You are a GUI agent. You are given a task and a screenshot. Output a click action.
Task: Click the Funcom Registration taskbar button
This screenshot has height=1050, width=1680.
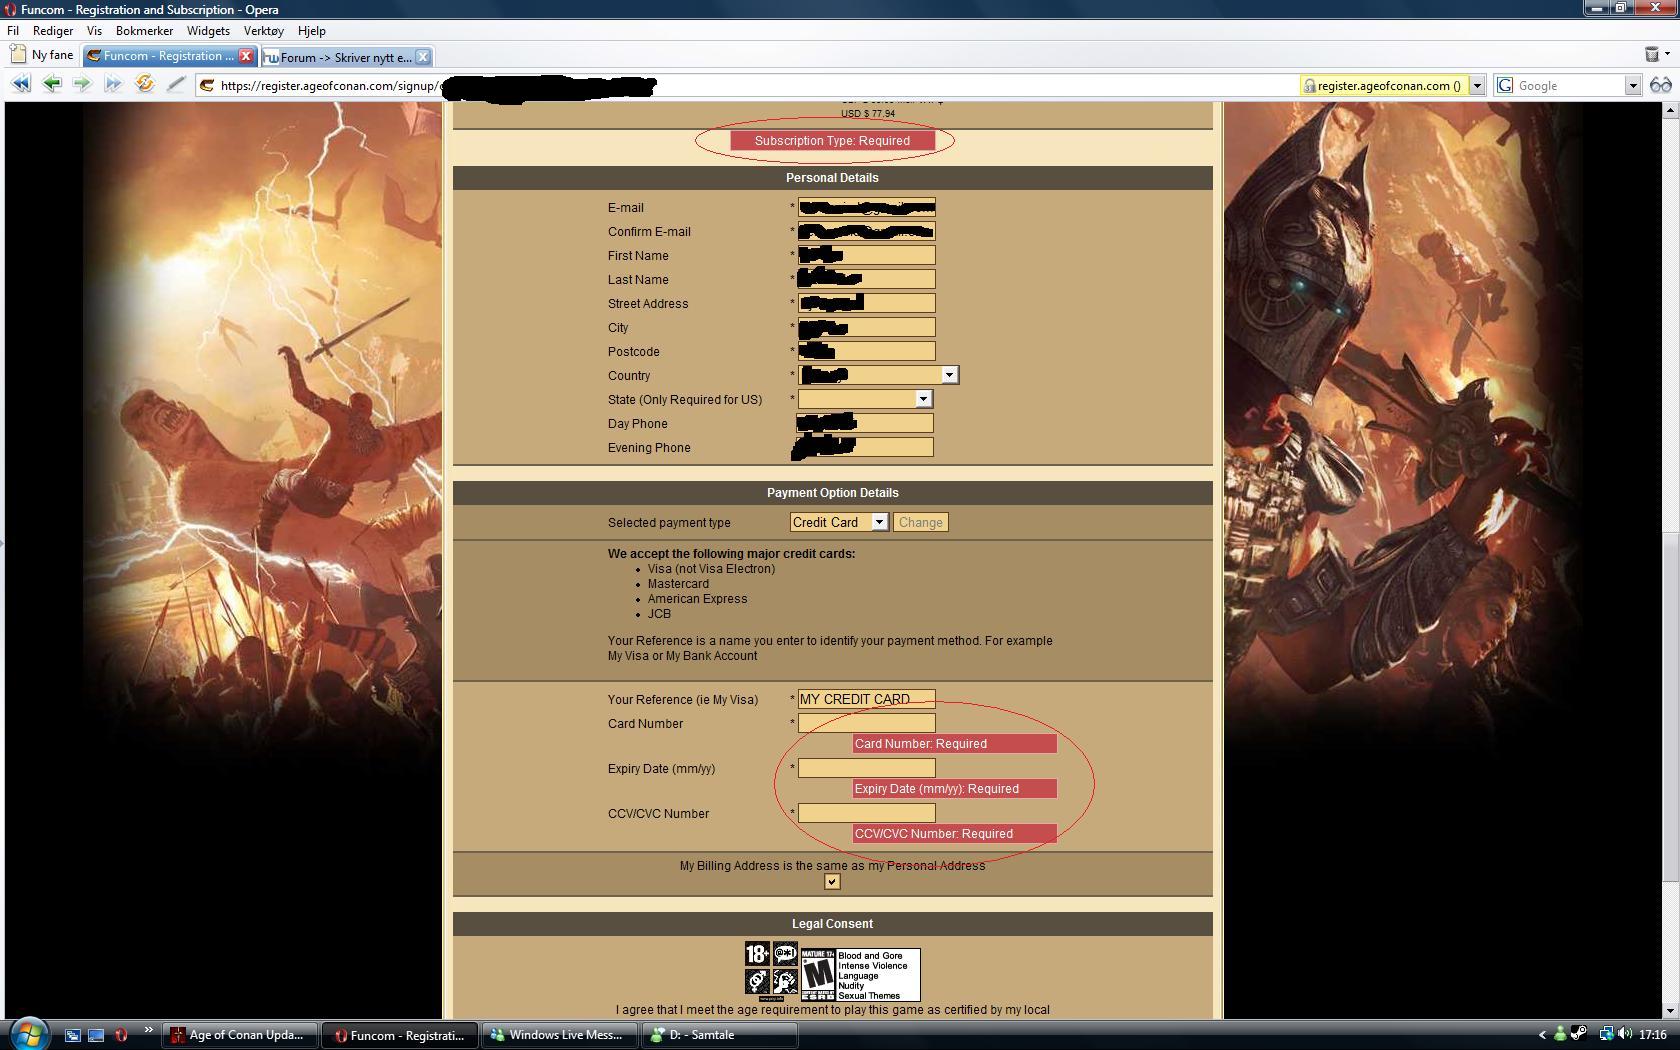pyautogui.click(x=400, y=1035)
